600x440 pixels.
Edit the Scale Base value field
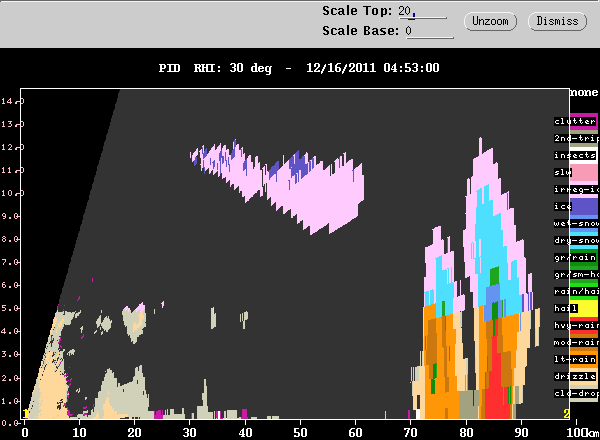429,31
